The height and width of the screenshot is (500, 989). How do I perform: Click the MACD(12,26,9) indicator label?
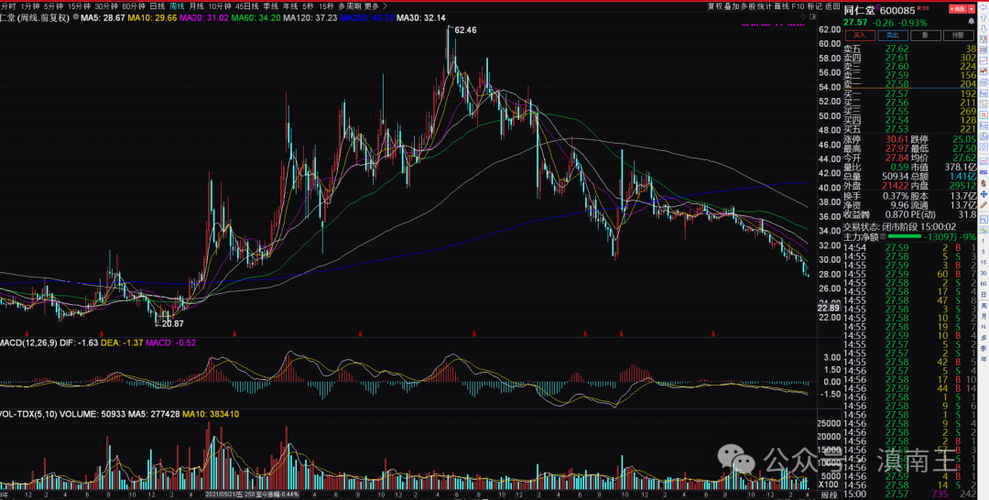30,342
